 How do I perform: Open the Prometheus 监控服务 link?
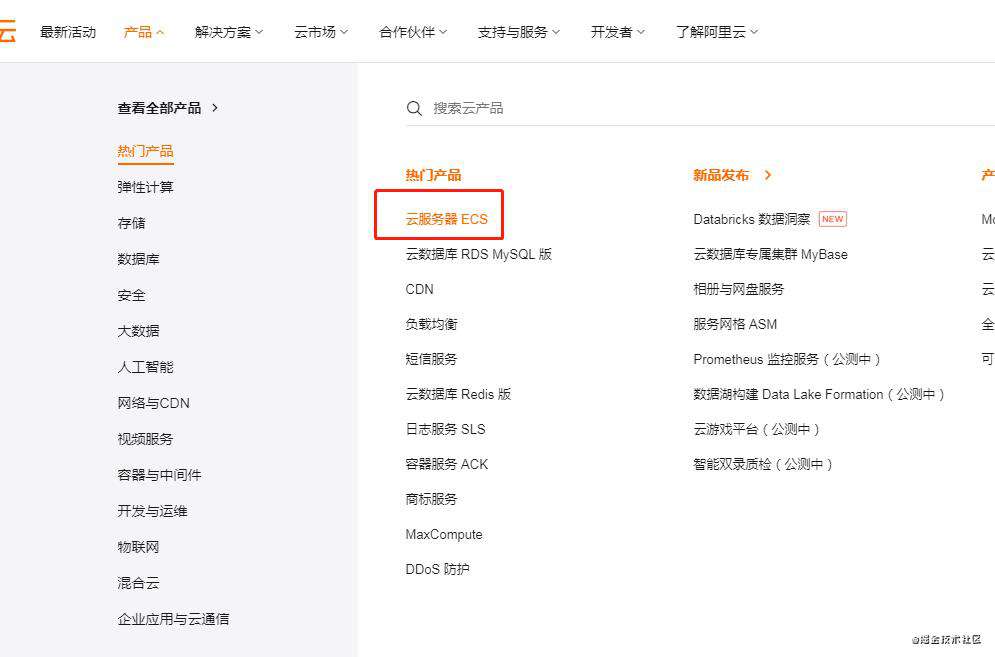787,359
